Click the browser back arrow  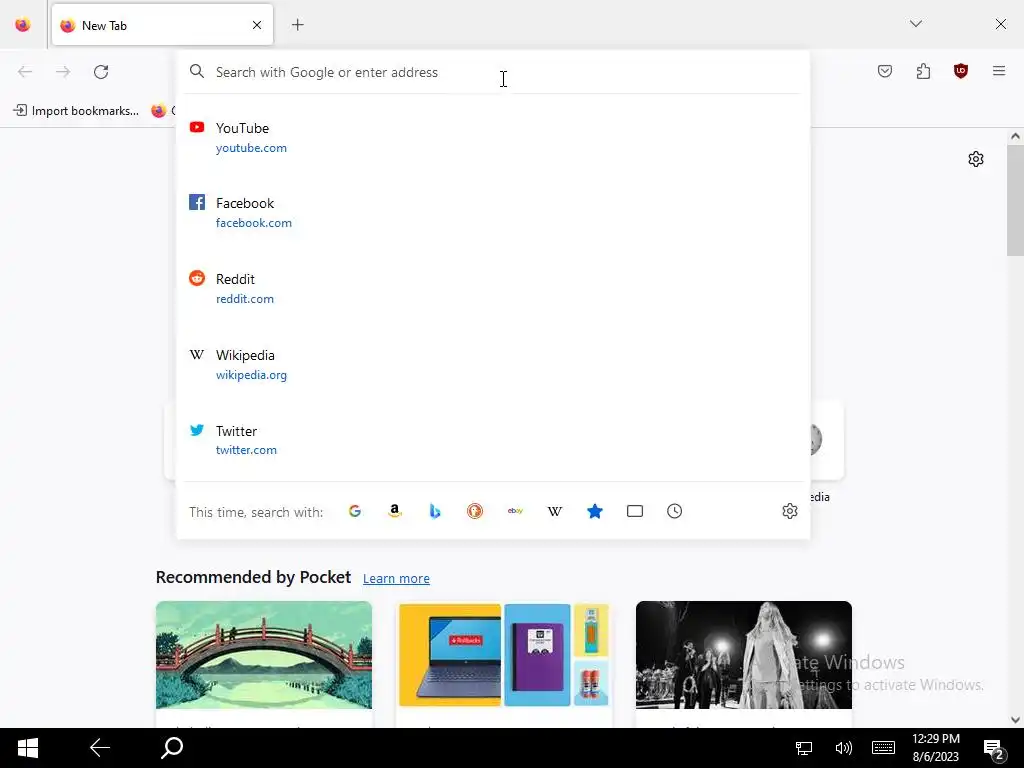tap(25, 72)
